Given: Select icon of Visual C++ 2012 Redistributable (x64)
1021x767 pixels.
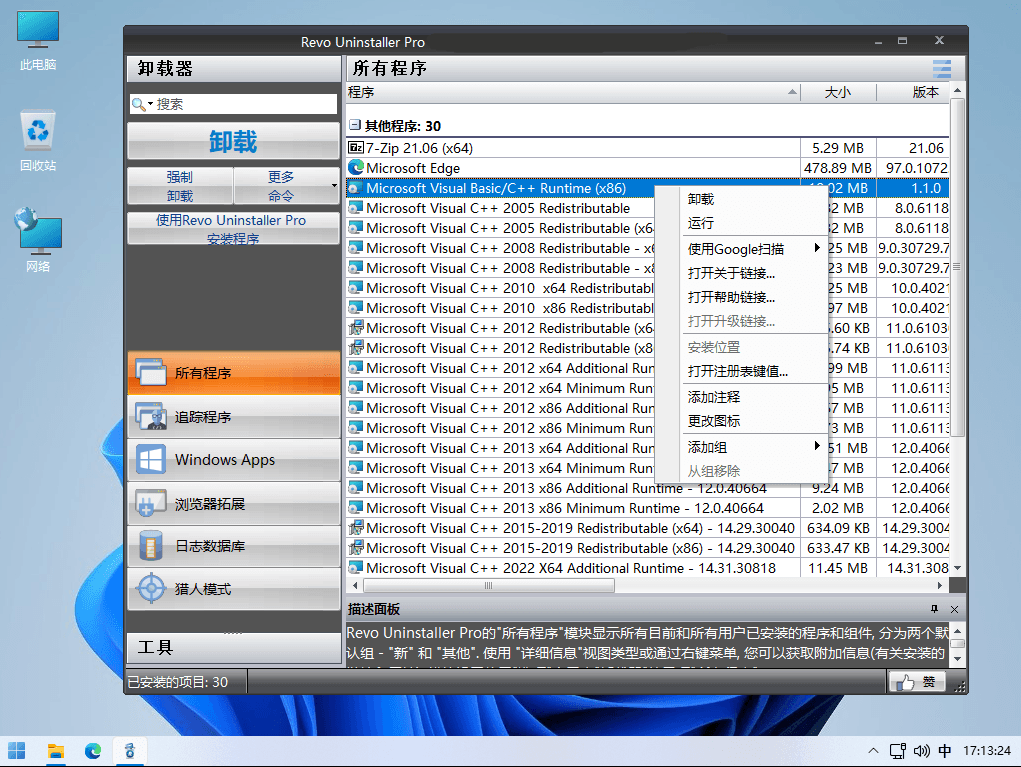Looking at the screenshot, I should (356, 328).
